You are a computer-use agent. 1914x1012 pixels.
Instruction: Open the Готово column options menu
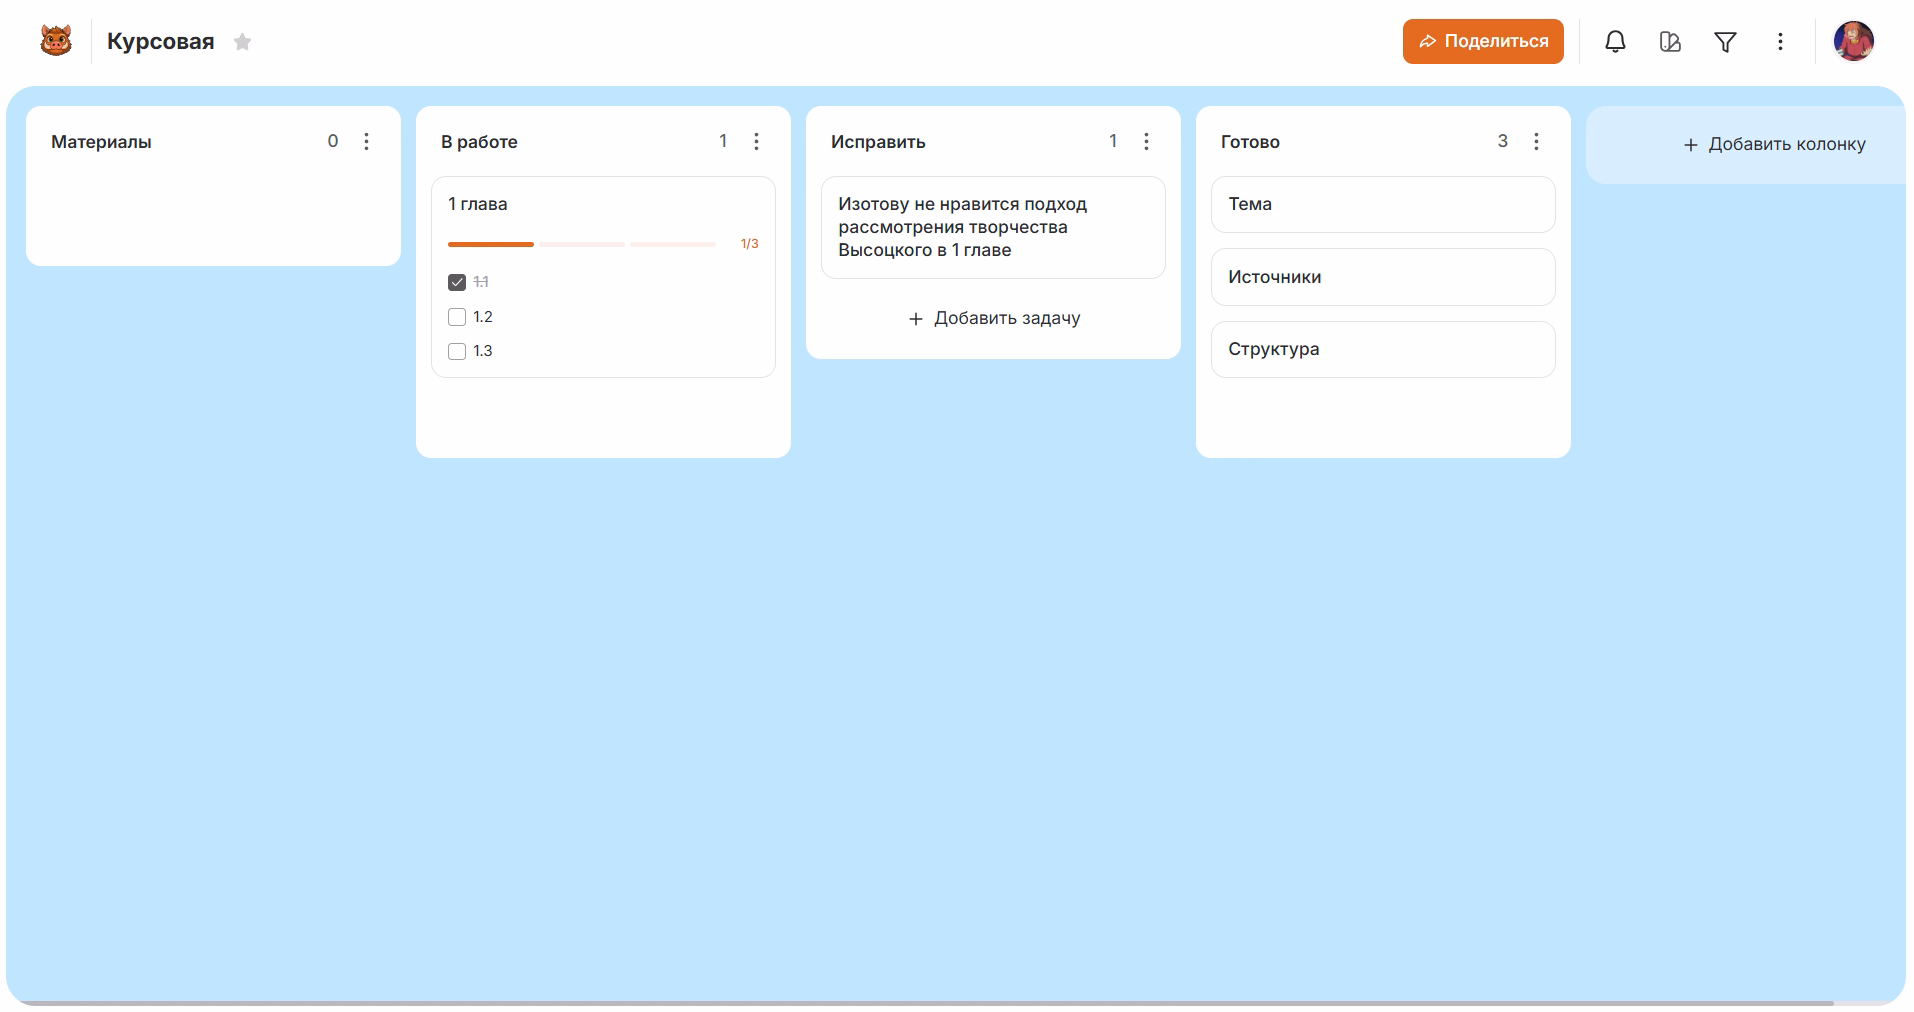click(x=1536, y=141)
